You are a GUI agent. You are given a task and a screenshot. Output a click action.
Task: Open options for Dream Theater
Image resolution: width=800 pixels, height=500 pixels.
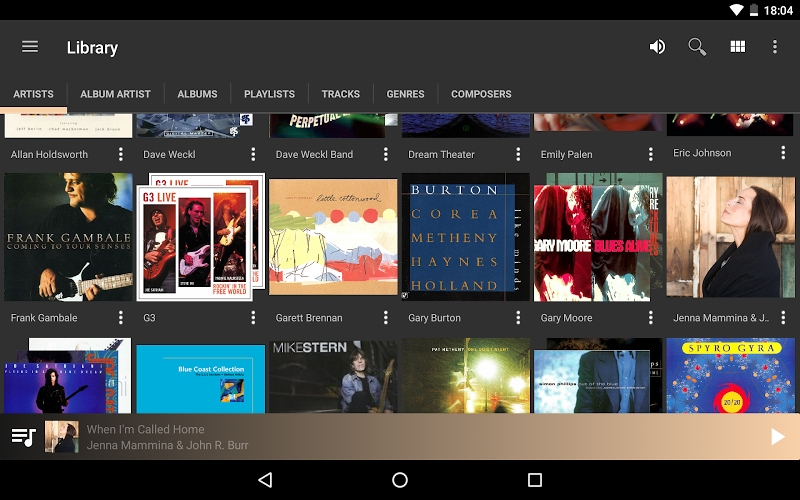coord(518,155)
